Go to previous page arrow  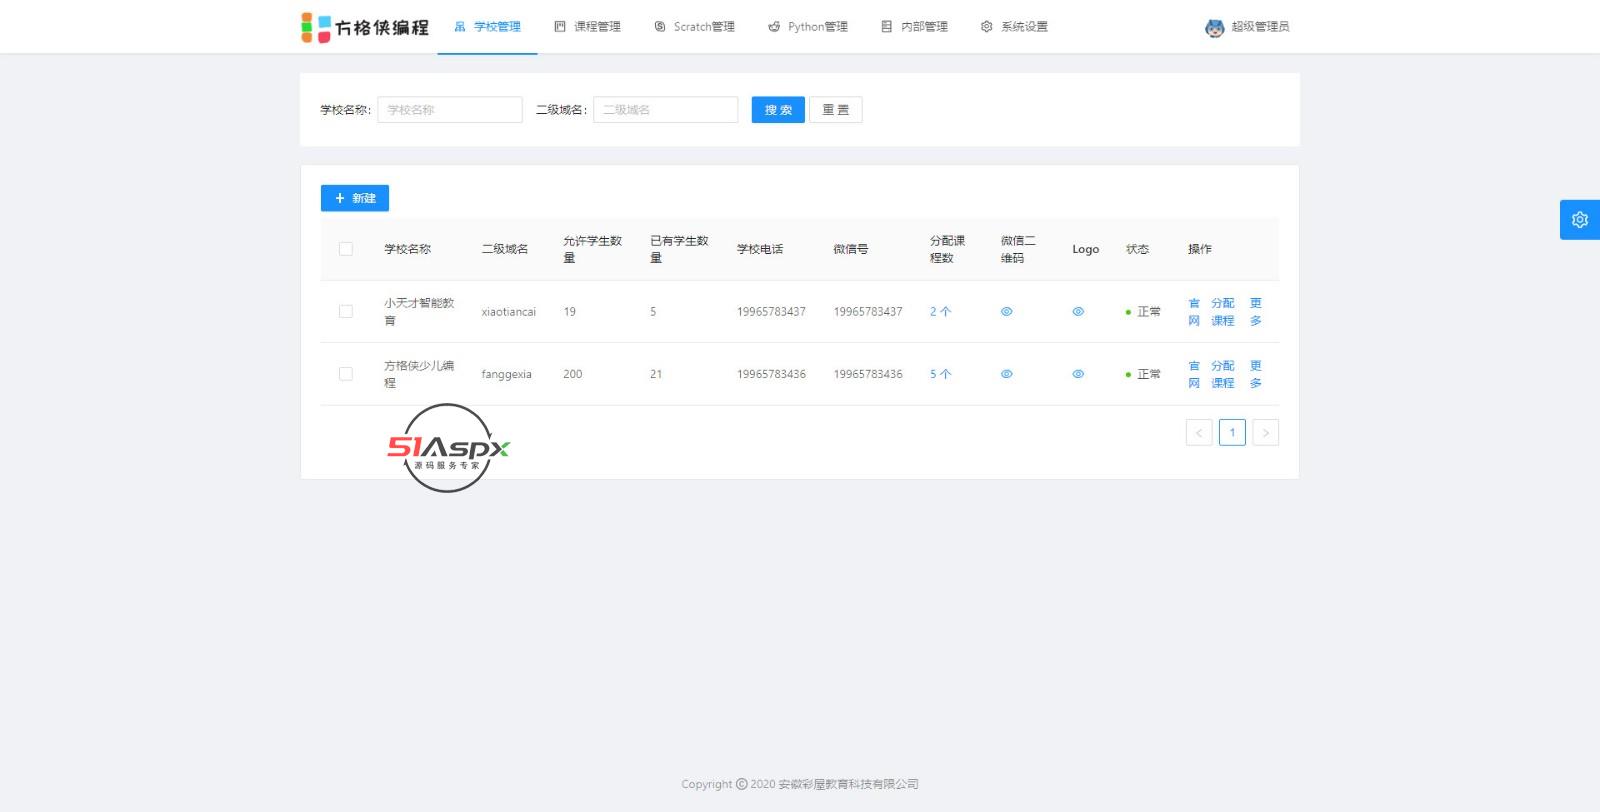(x=1199, y=433)
